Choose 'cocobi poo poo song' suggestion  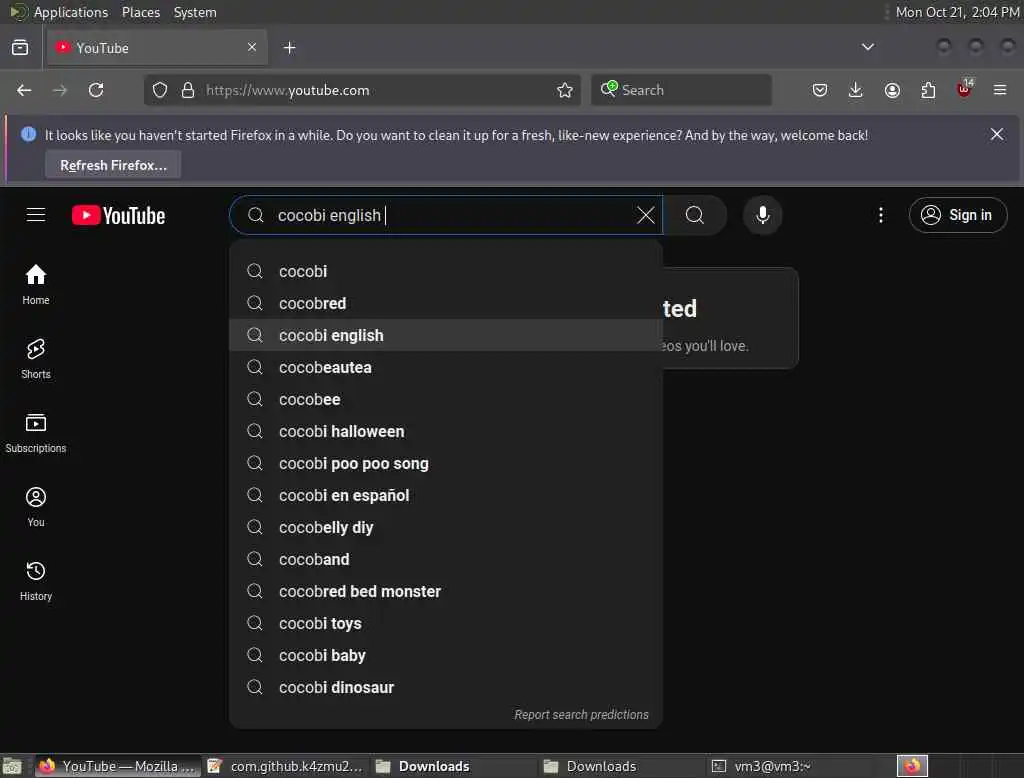[445, 463]
